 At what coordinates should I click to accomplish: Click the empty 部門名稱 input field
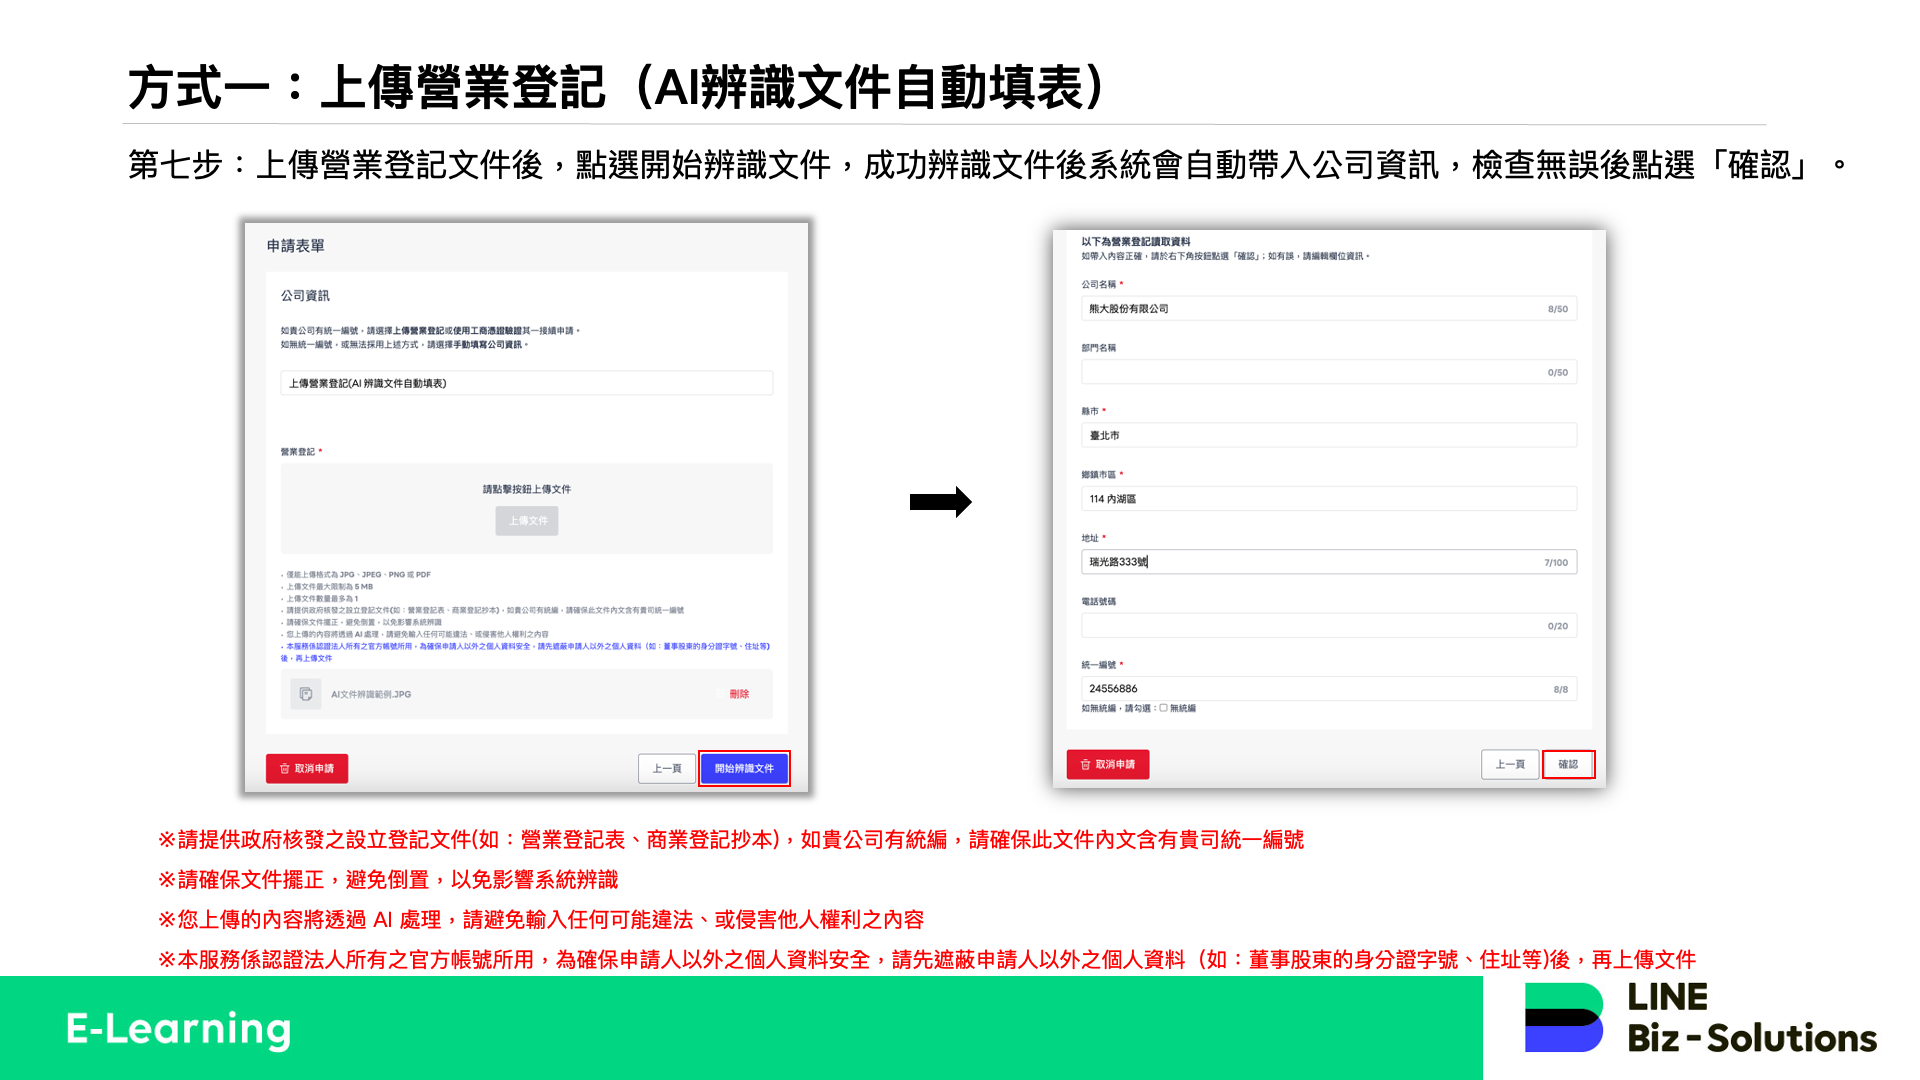click(x=1327, y=371)
